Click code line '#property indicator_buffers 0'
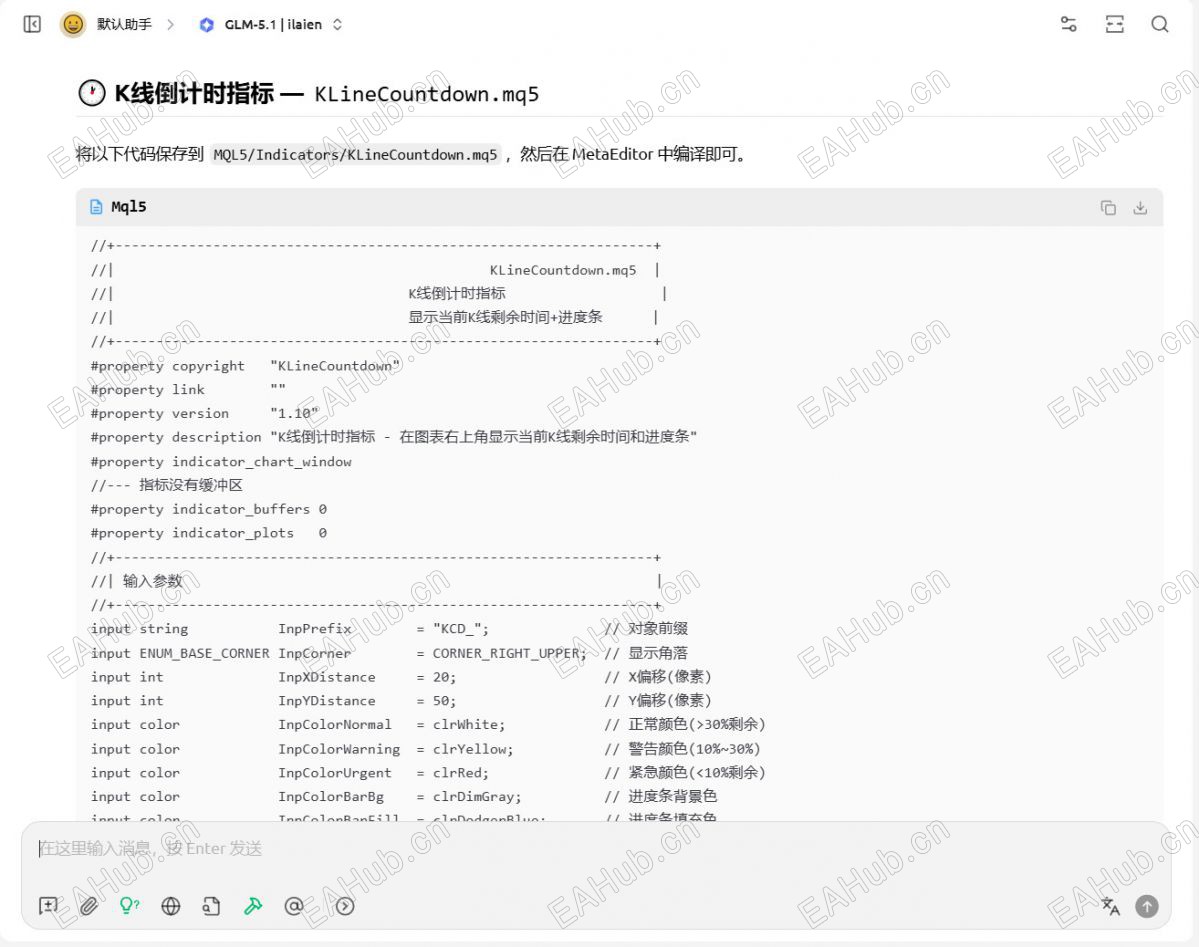This screenshot has height=947, width=1199. point(209,509)
